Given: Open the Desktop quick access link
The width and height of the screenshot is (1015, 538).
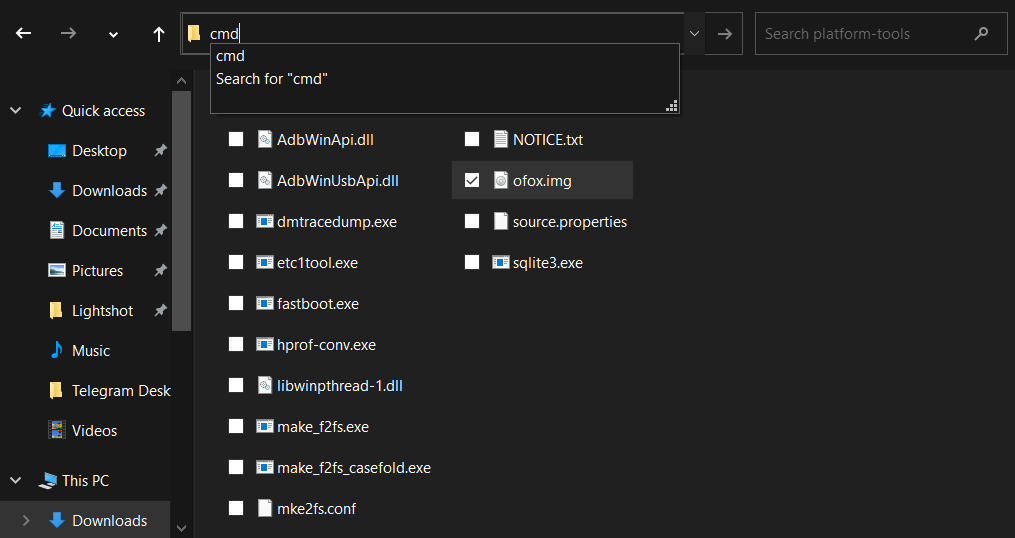Looking at the screenshot, I should pos(99,151).
